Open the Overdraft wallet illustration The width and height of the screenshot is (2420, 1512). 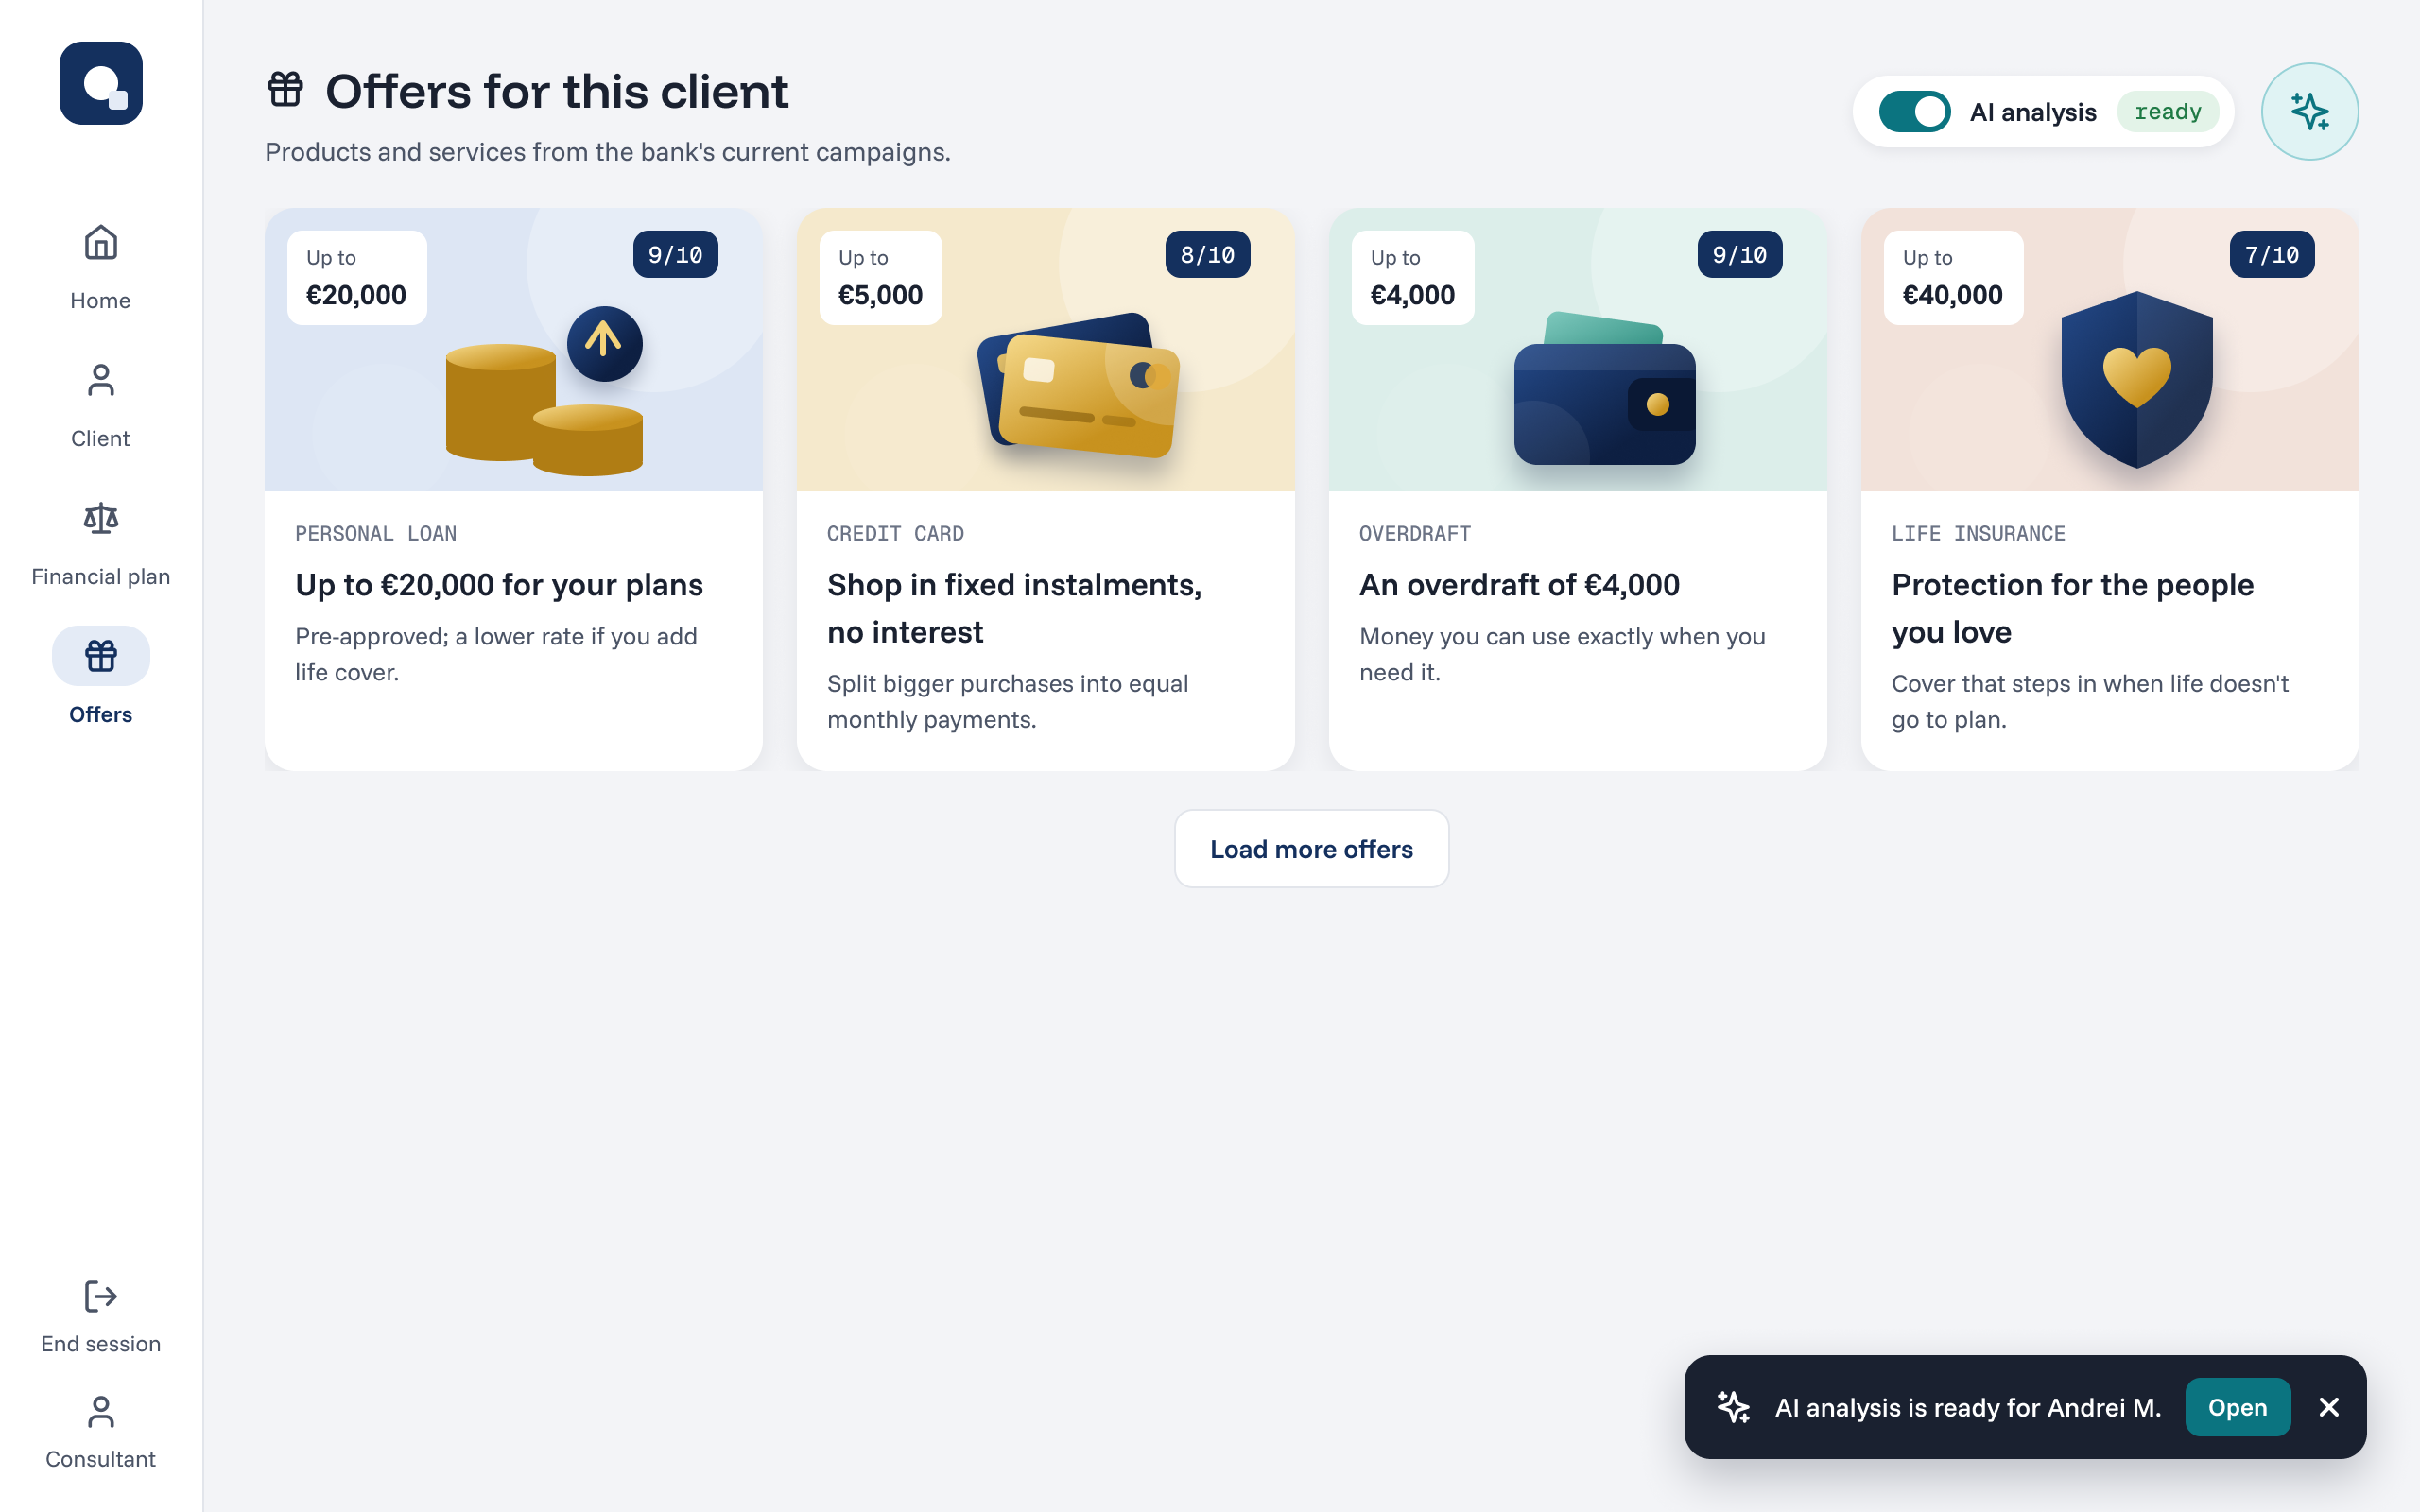[x=1604, y=388]
